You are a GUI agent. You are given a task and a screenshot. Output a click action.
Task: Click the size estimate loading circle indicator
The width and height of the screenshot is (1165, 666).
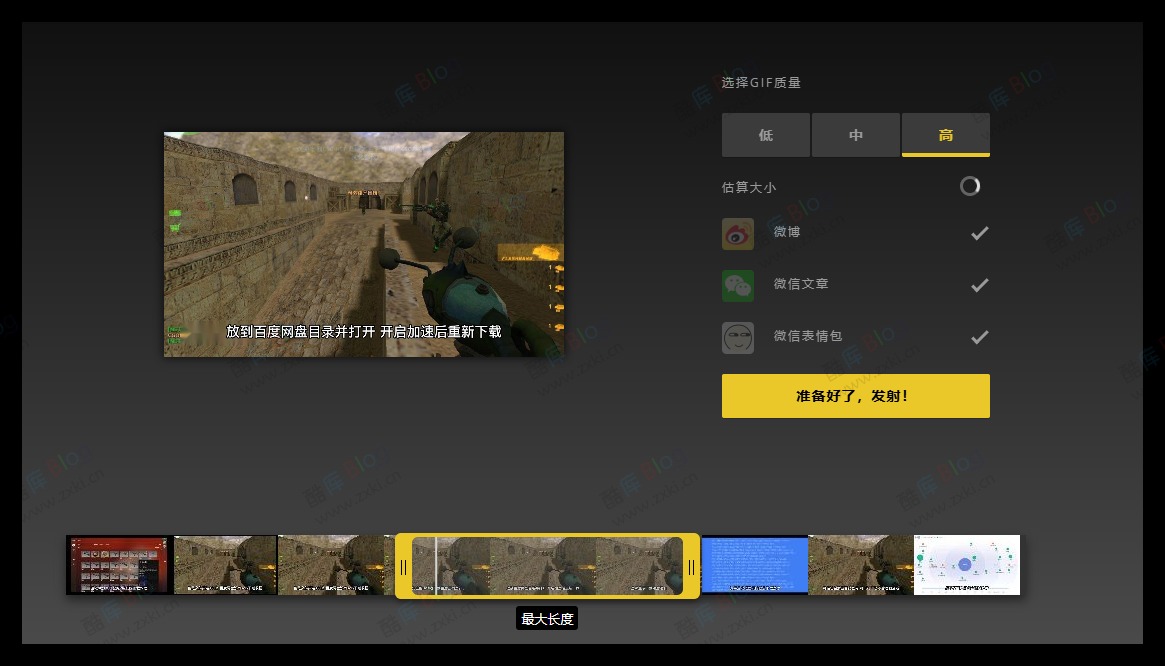970,186
